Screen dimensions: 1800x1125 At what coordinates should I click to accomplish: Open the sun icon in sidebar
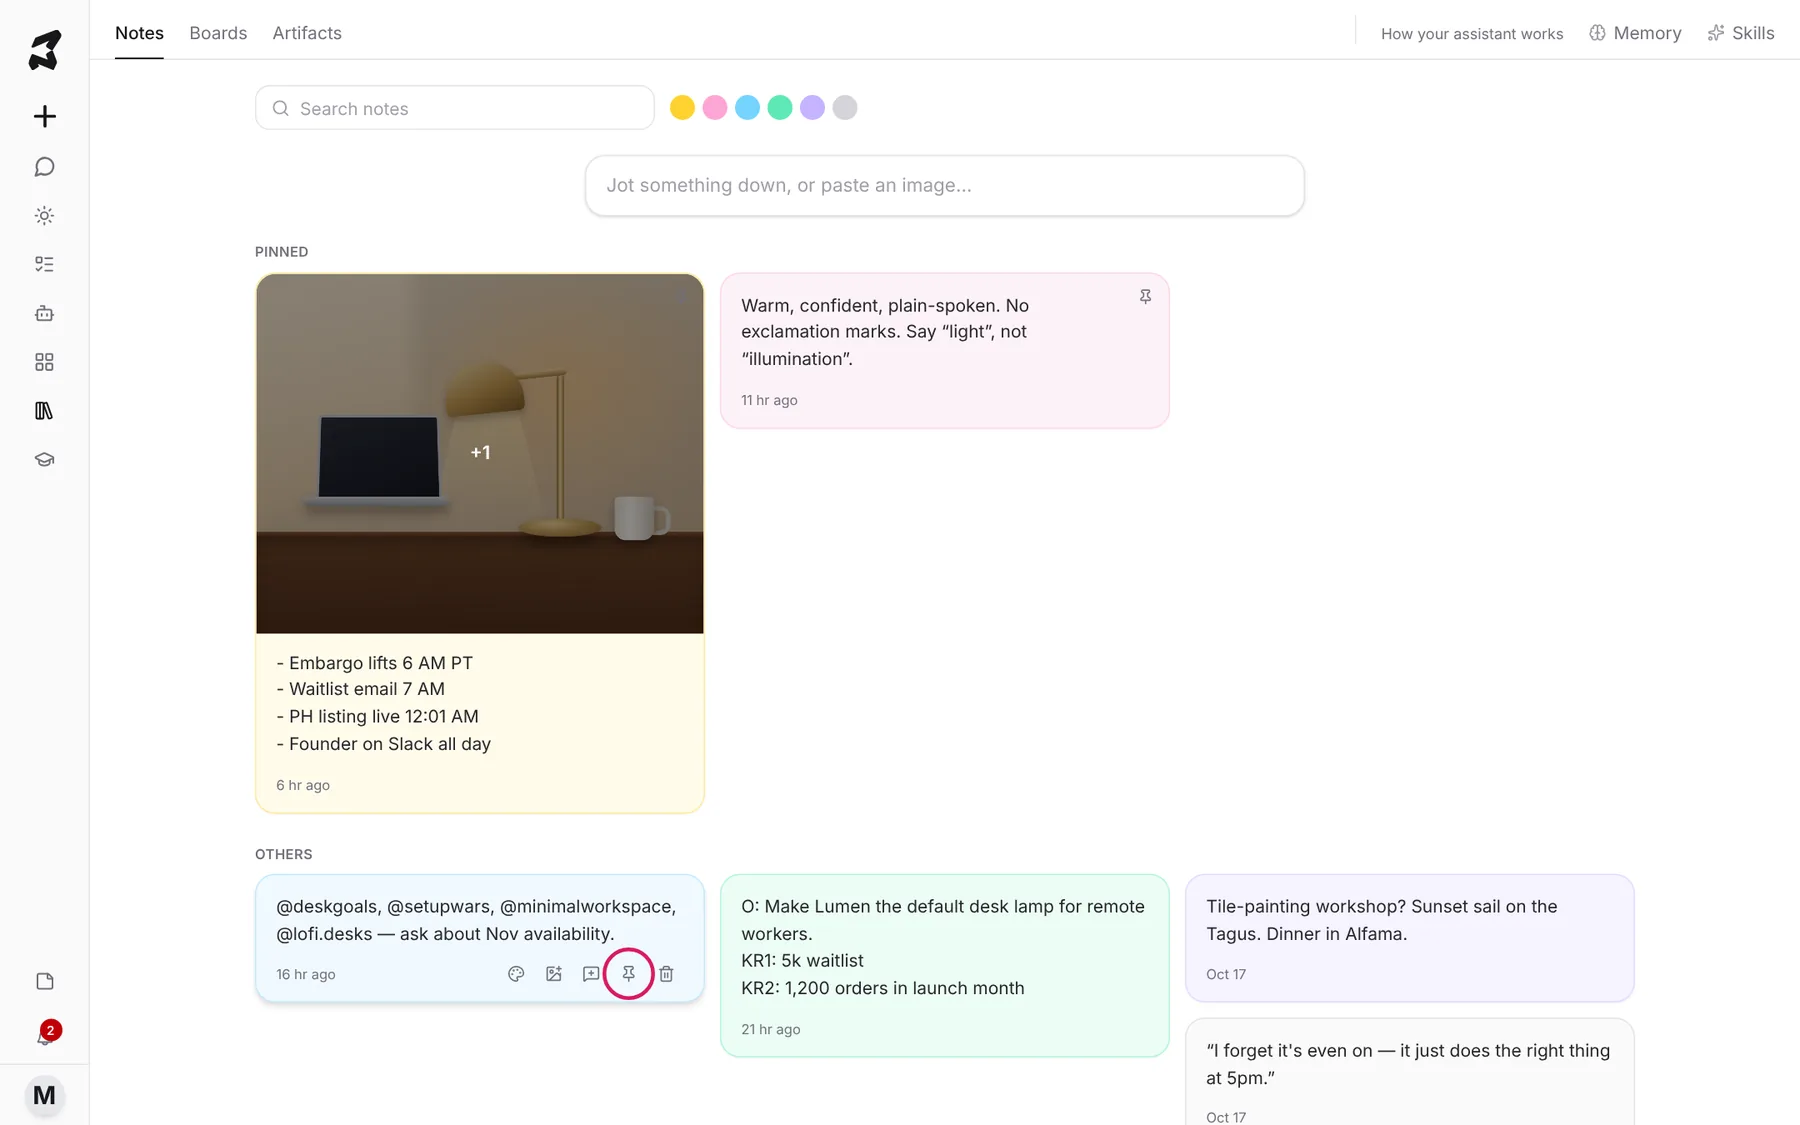click(x=44, y=216)
